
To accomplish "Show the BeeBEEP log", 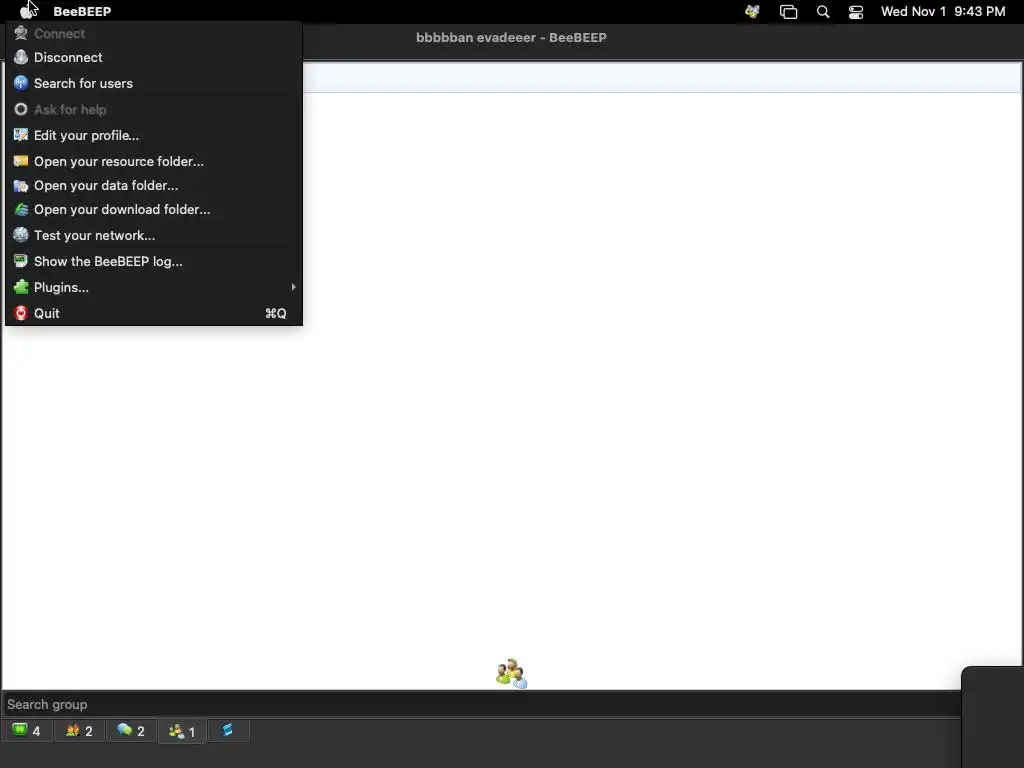I will click(x=153, y=261).
